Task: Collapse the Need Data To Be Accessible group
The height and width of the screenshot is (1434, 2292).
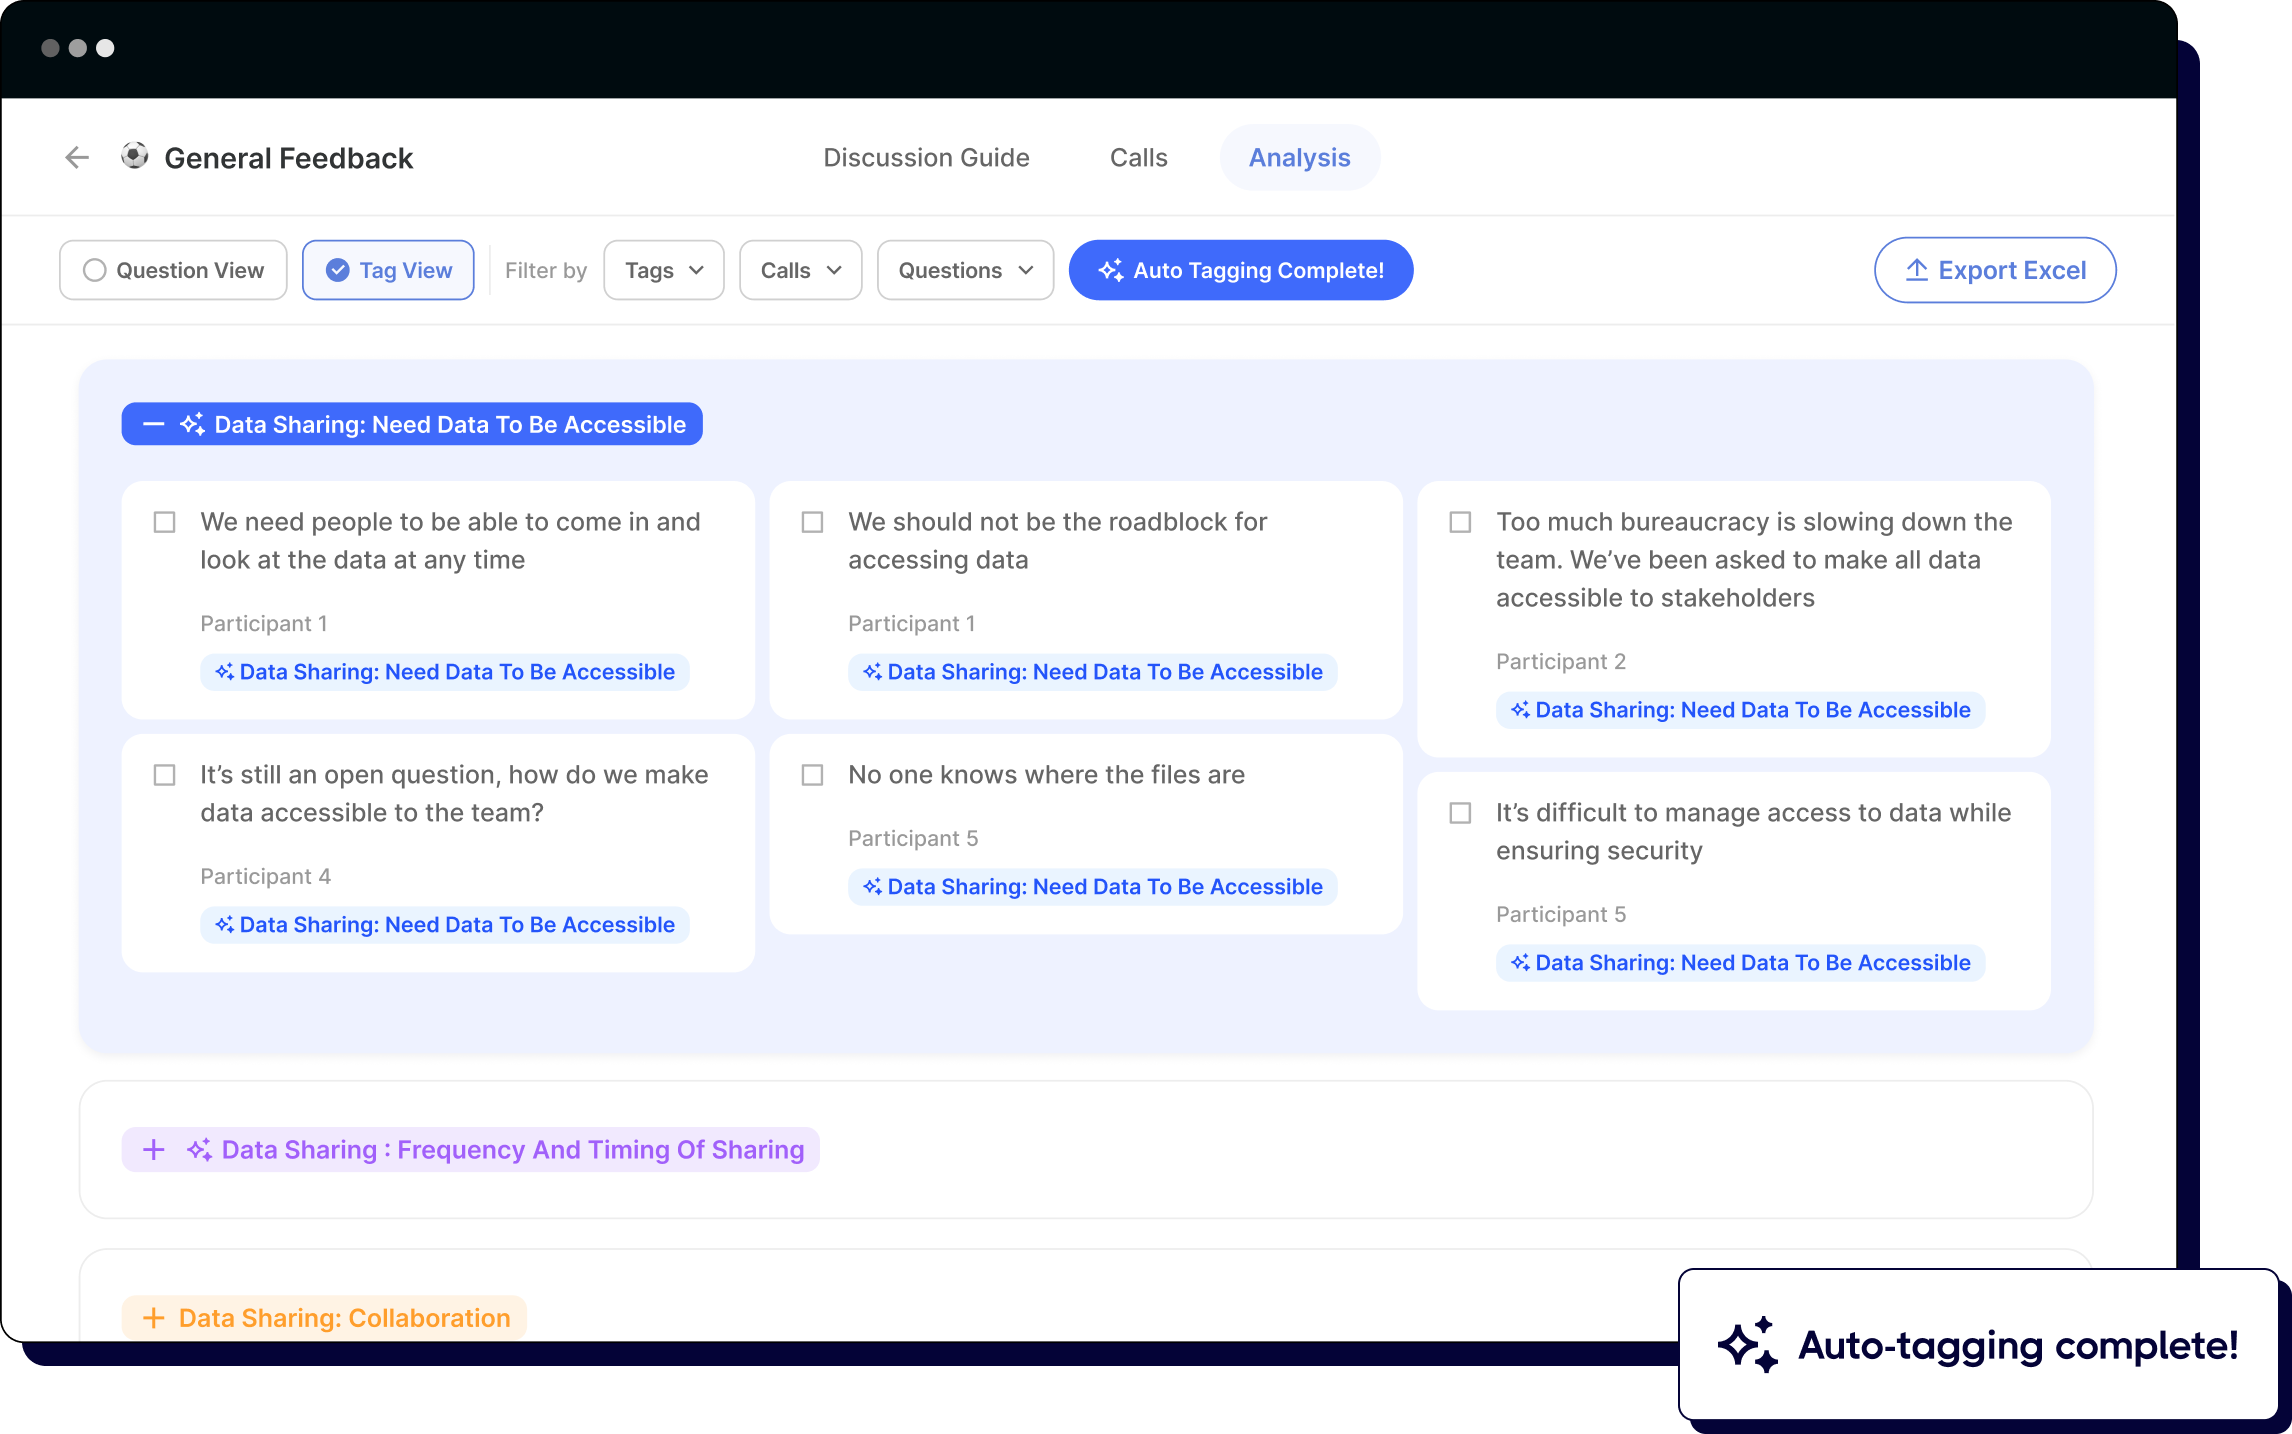Action: tap(154, 423)
